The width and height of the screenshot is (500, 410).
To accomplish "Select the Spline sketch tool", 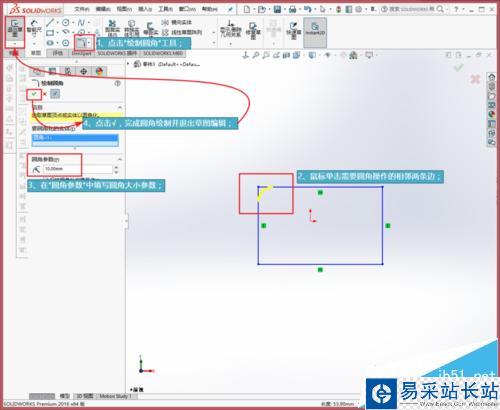I will pyautogui.click(x=81, y=23).
